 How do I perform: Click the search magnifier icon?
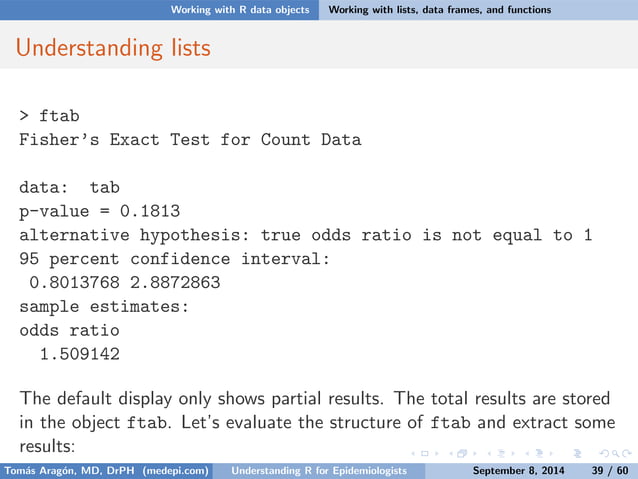(x=616, y=453)
